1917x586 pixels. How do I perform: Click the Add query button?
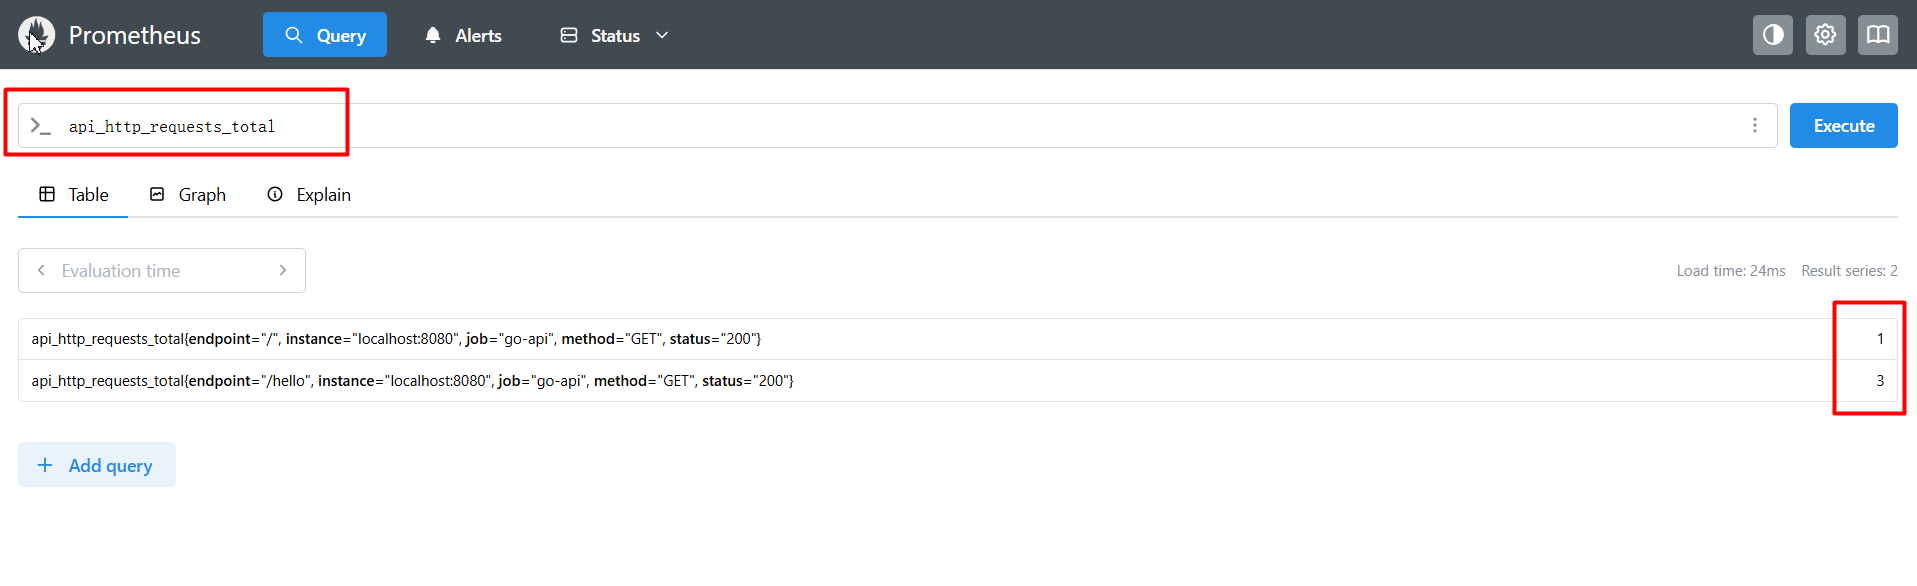click(97, 465)
